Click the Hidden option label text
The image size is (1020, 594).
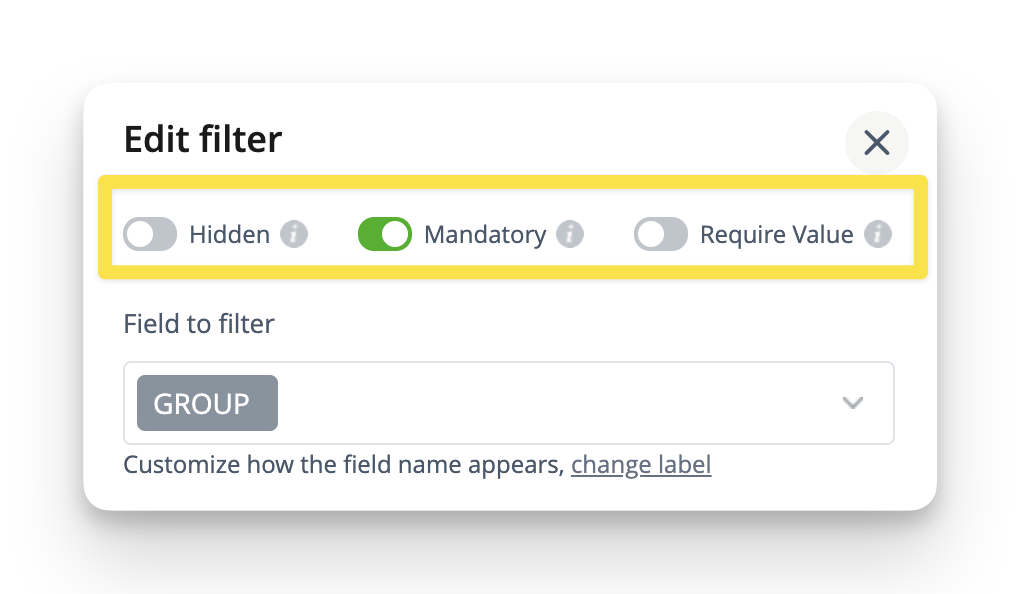coord(230,235)
